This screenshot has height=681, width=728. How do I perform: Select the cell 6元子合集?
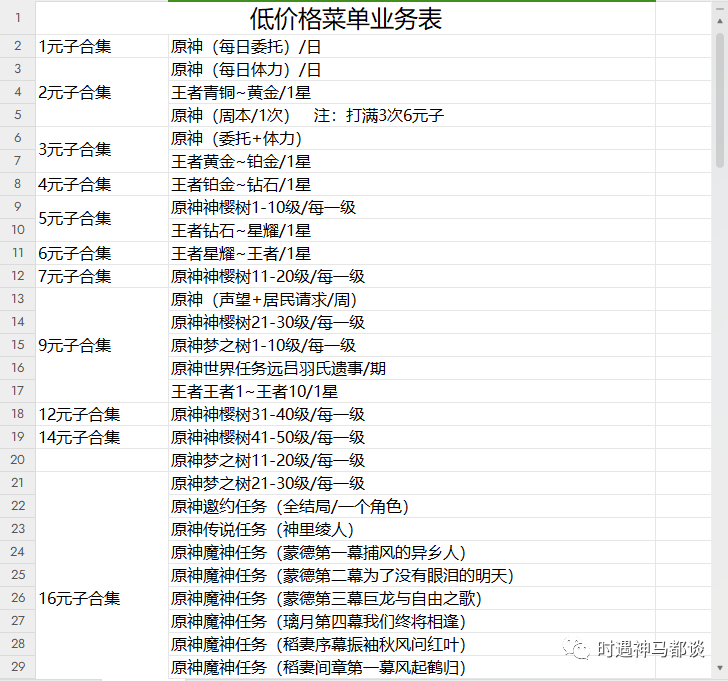pos(102,253)
